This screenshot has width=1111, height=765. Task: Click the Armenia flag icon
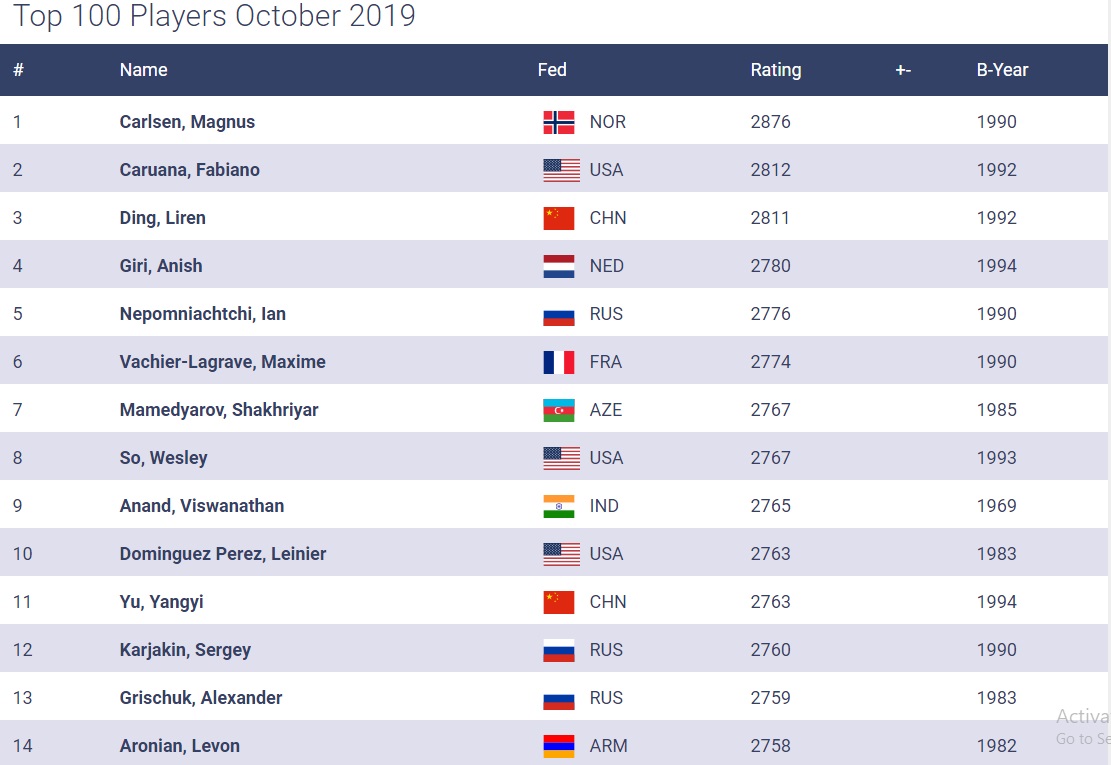(x=559, y=746)
